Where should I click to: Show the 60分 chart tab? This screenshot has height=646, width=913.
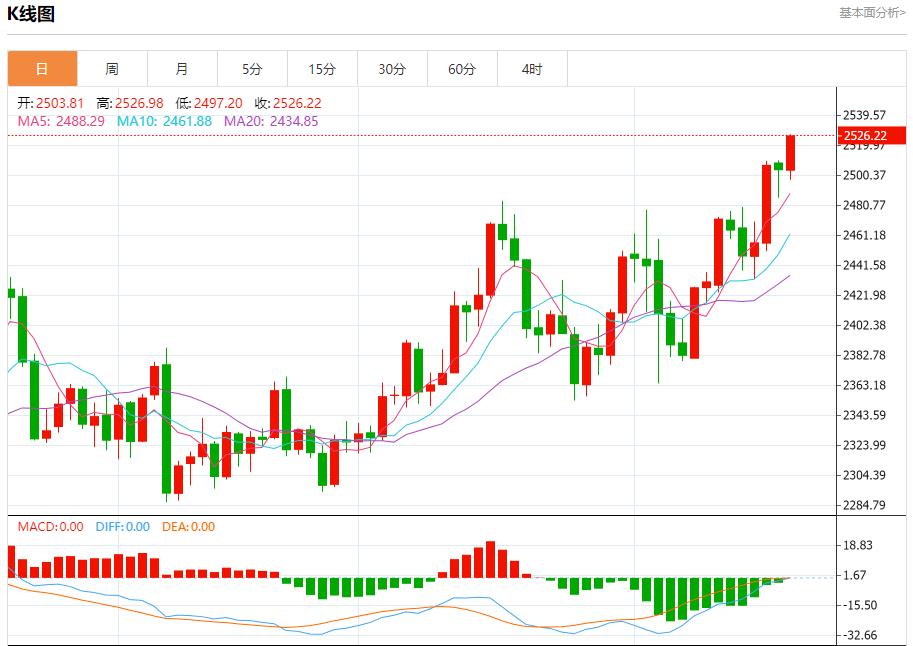click(462, 69)
